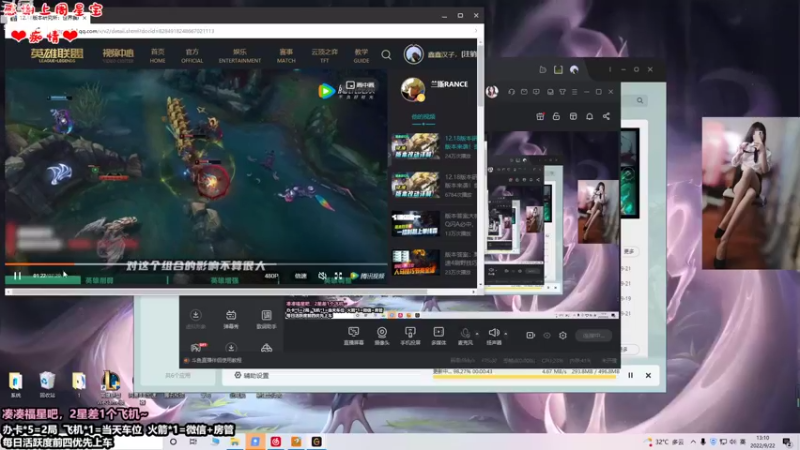This screenshot has height=450, width=800.
Task: Toggle mute on the video player
Action: click(x=322, y=276)
